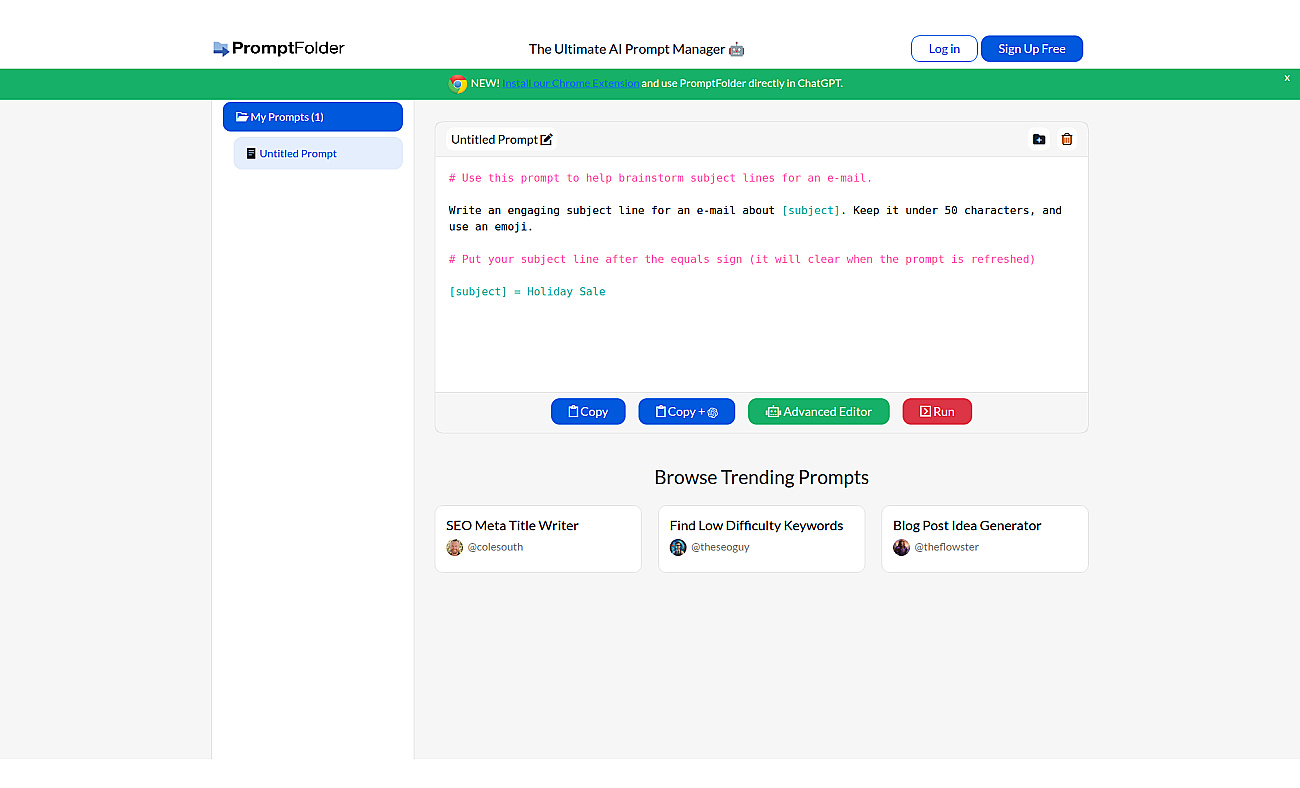Click the Log in button
1300x788 pixels.
point(944,49)
